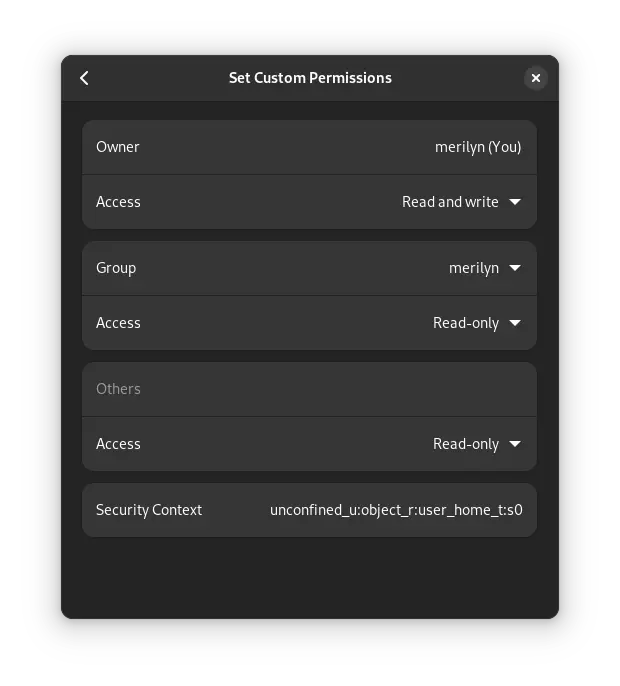Select the unconfined_u:object_r:user_home_t:s0 value
The width and height of the screenshot is (620, 686).
coord(396,510)
